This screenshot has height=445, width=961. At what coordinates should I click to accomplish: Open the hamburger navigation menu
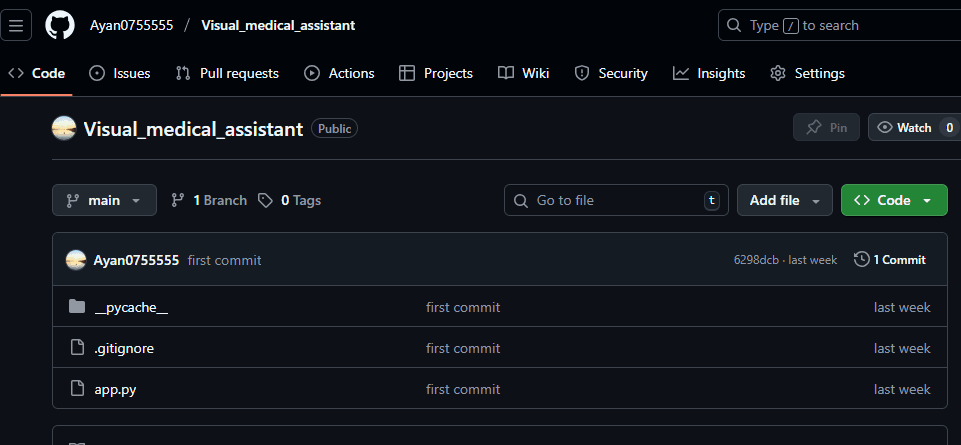click(x=17, y=25)
